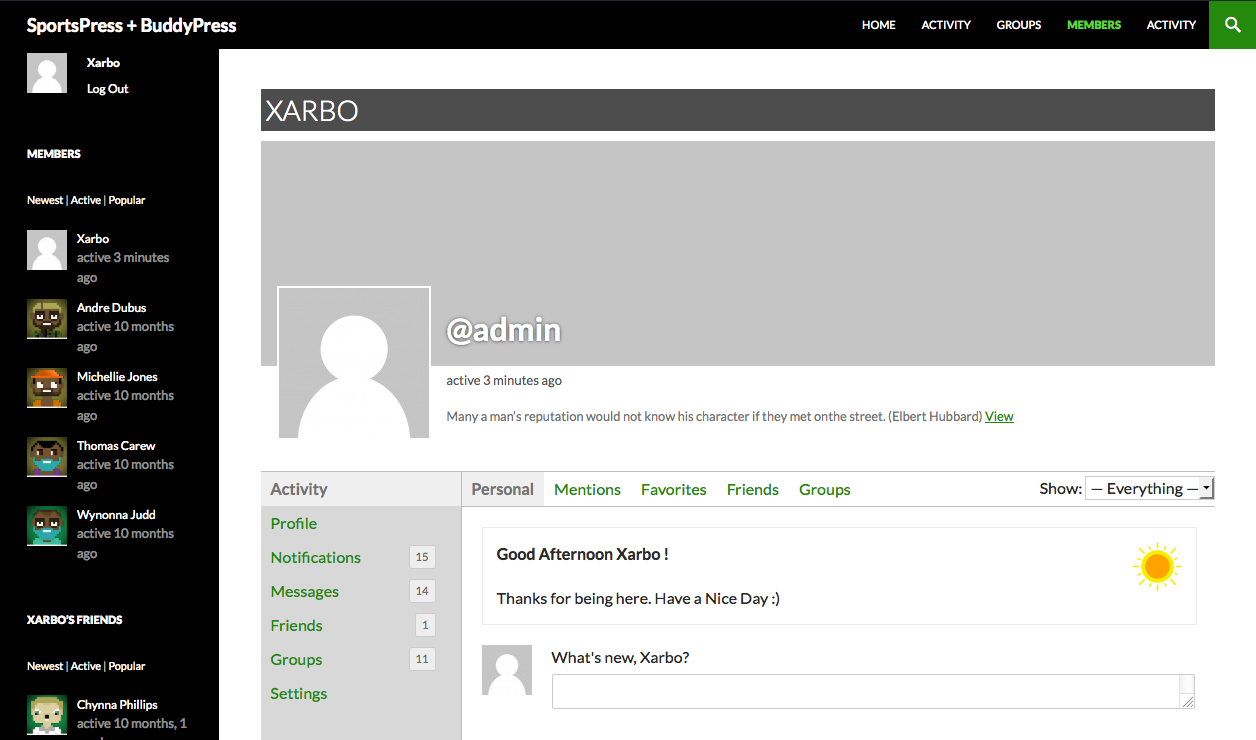Click the sun icon in greeting box
Screen dimensions: 1256x740
(x=1157, y=567)
